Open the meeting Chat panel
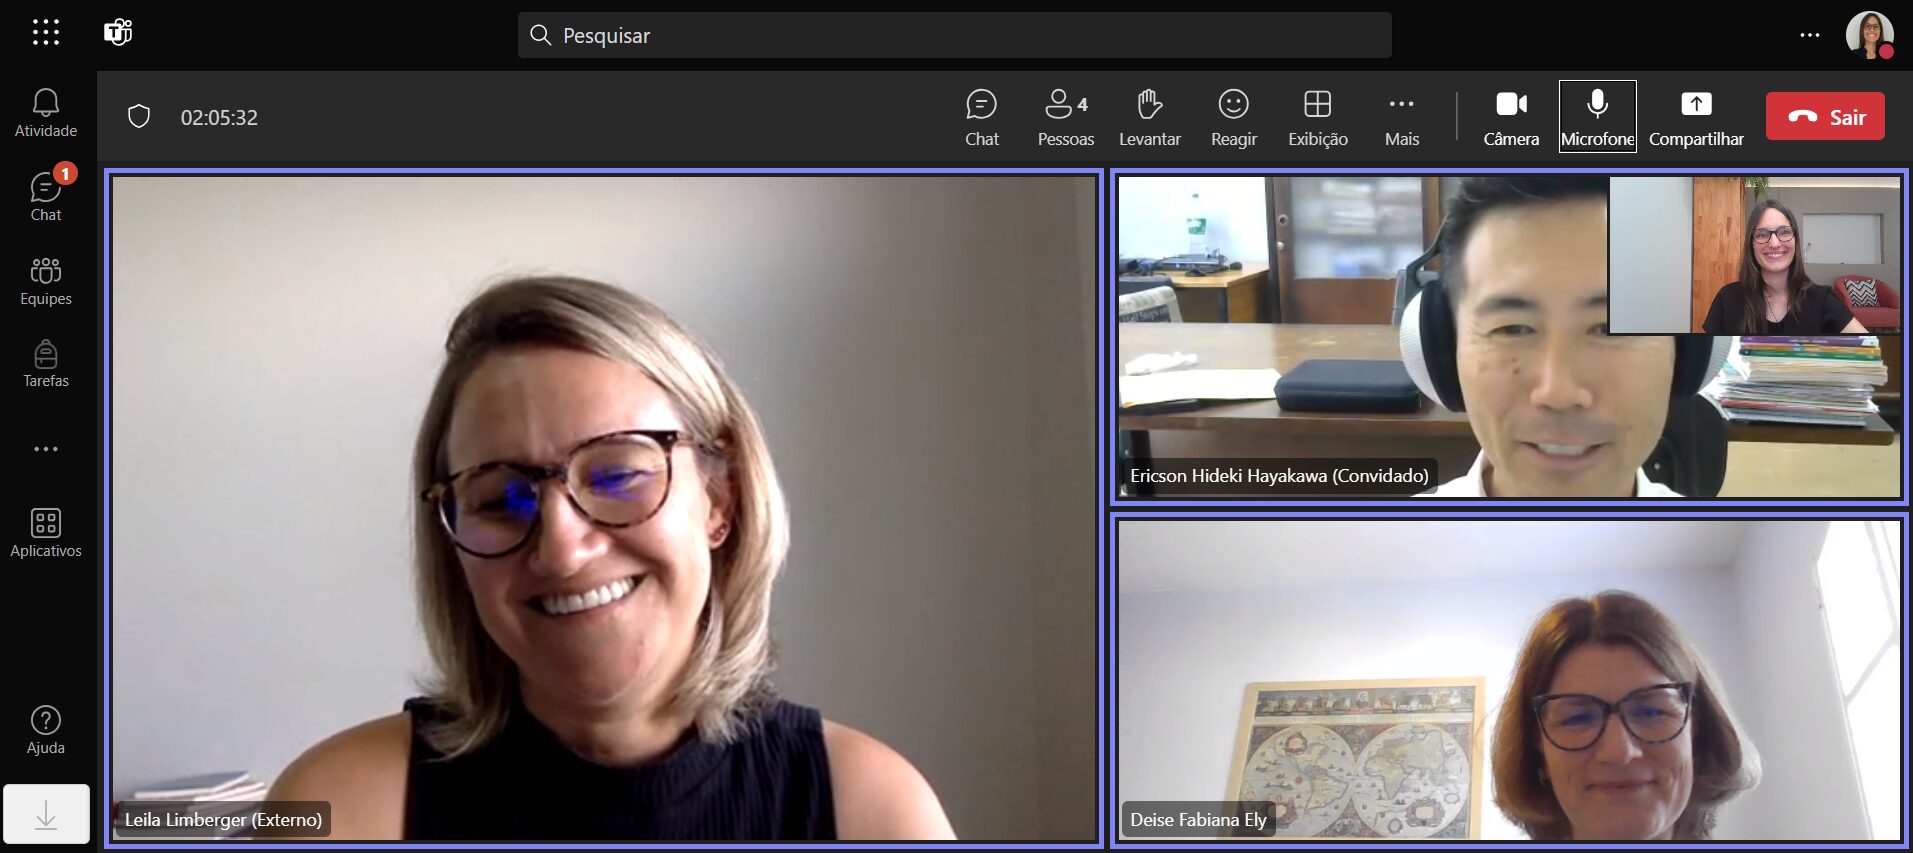 click(981, 116)
